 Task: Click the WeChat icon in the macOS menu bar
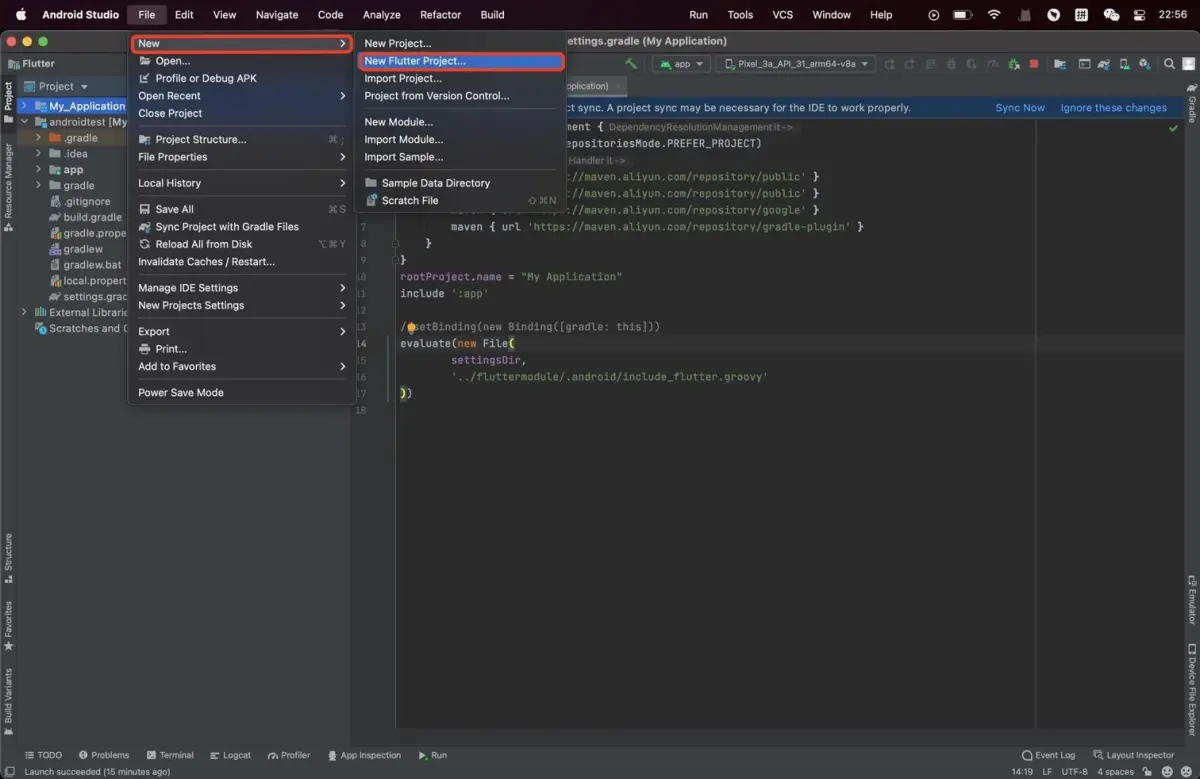tap(1111, 15)
